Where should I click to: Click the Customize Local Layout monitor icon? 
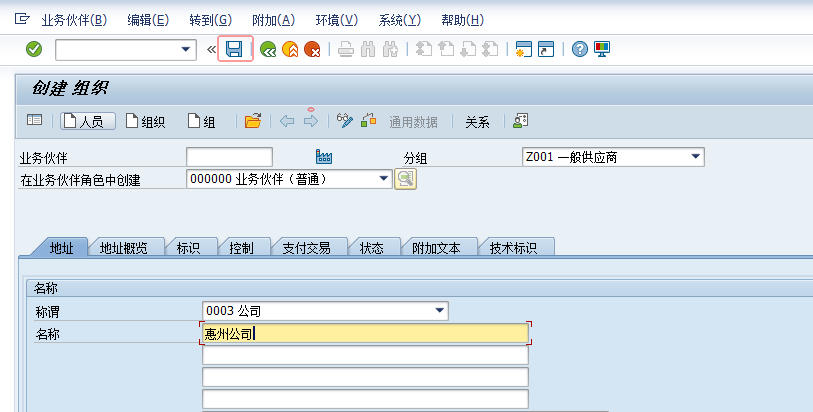(602, 49)
